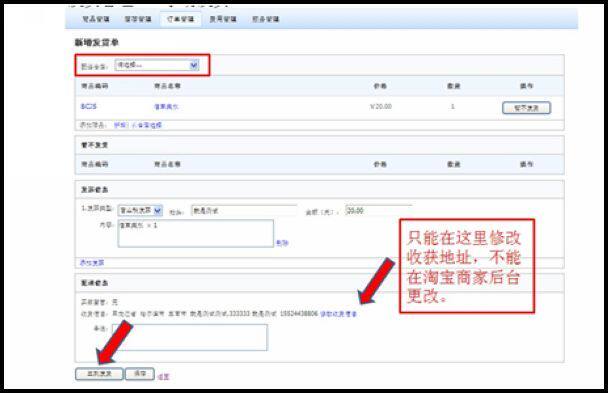
Task: Select the quantity value 1 in BCJS row
Action: (453, 106)
